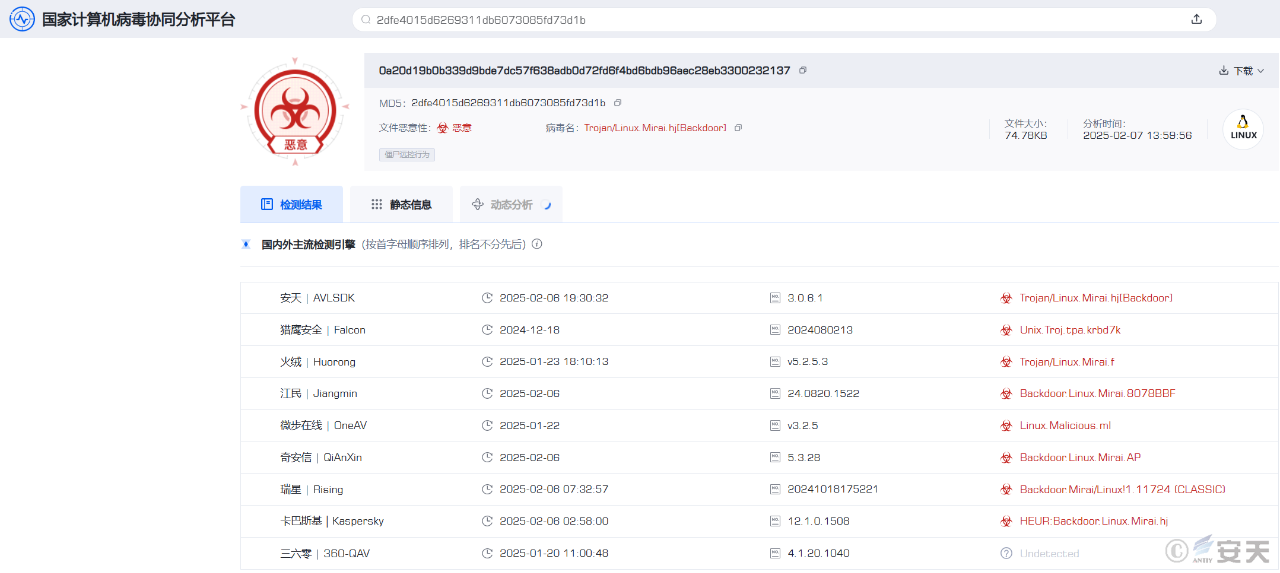Click the clock icon in Huorong row

coord(487,362)
